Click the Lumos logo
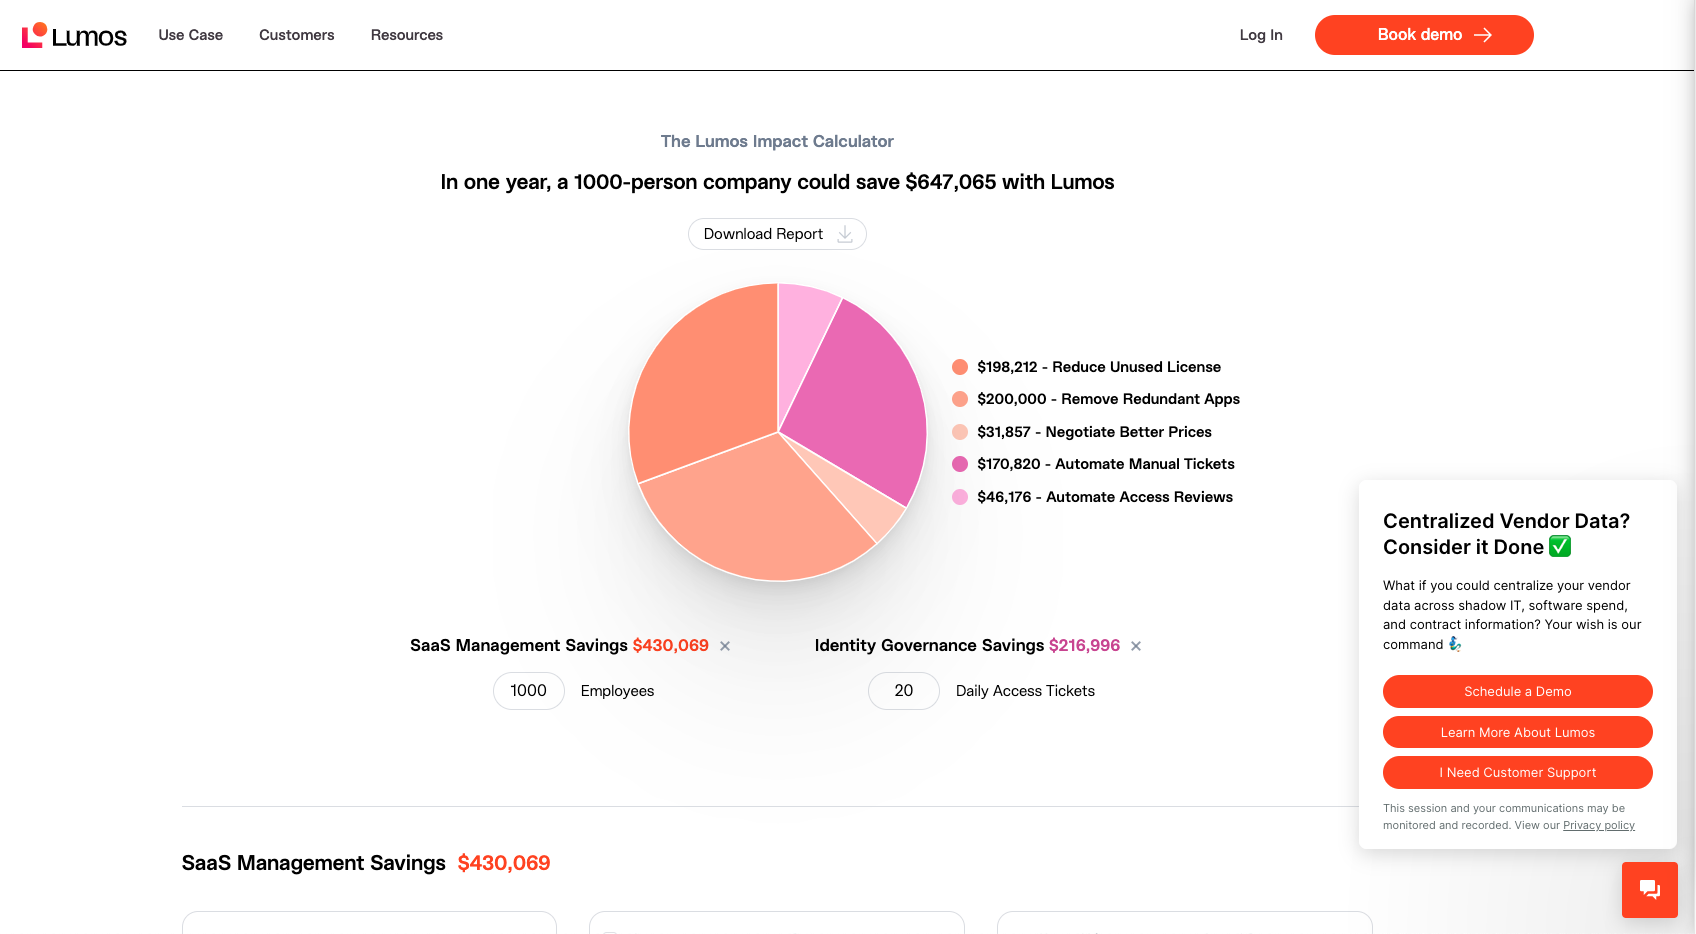 click(x=74, y=35)
